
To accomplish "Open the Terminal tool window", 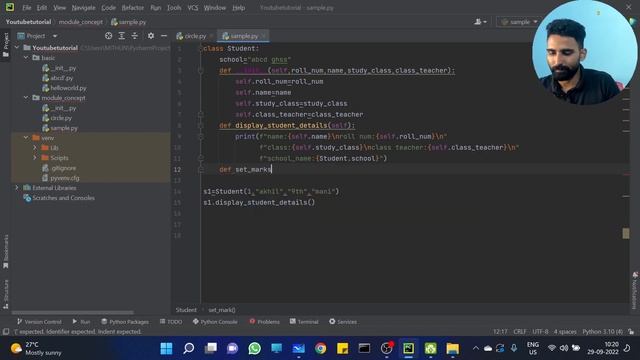I will tap(304, 322).
